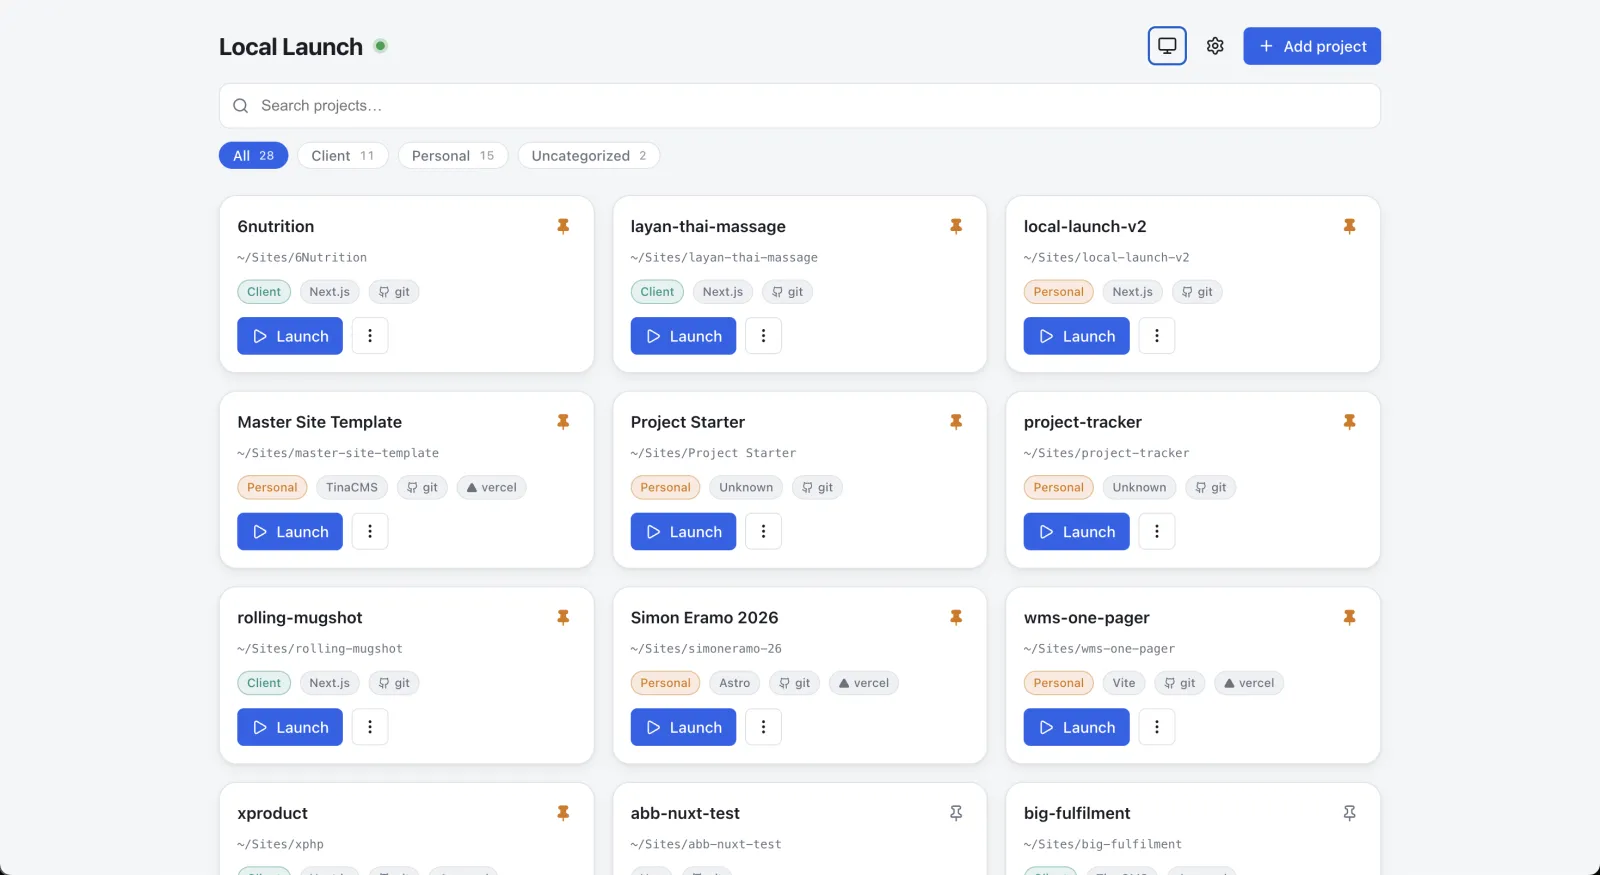
Task: Click the git badge on layan-thai-massage
Action: pos(787,292)
